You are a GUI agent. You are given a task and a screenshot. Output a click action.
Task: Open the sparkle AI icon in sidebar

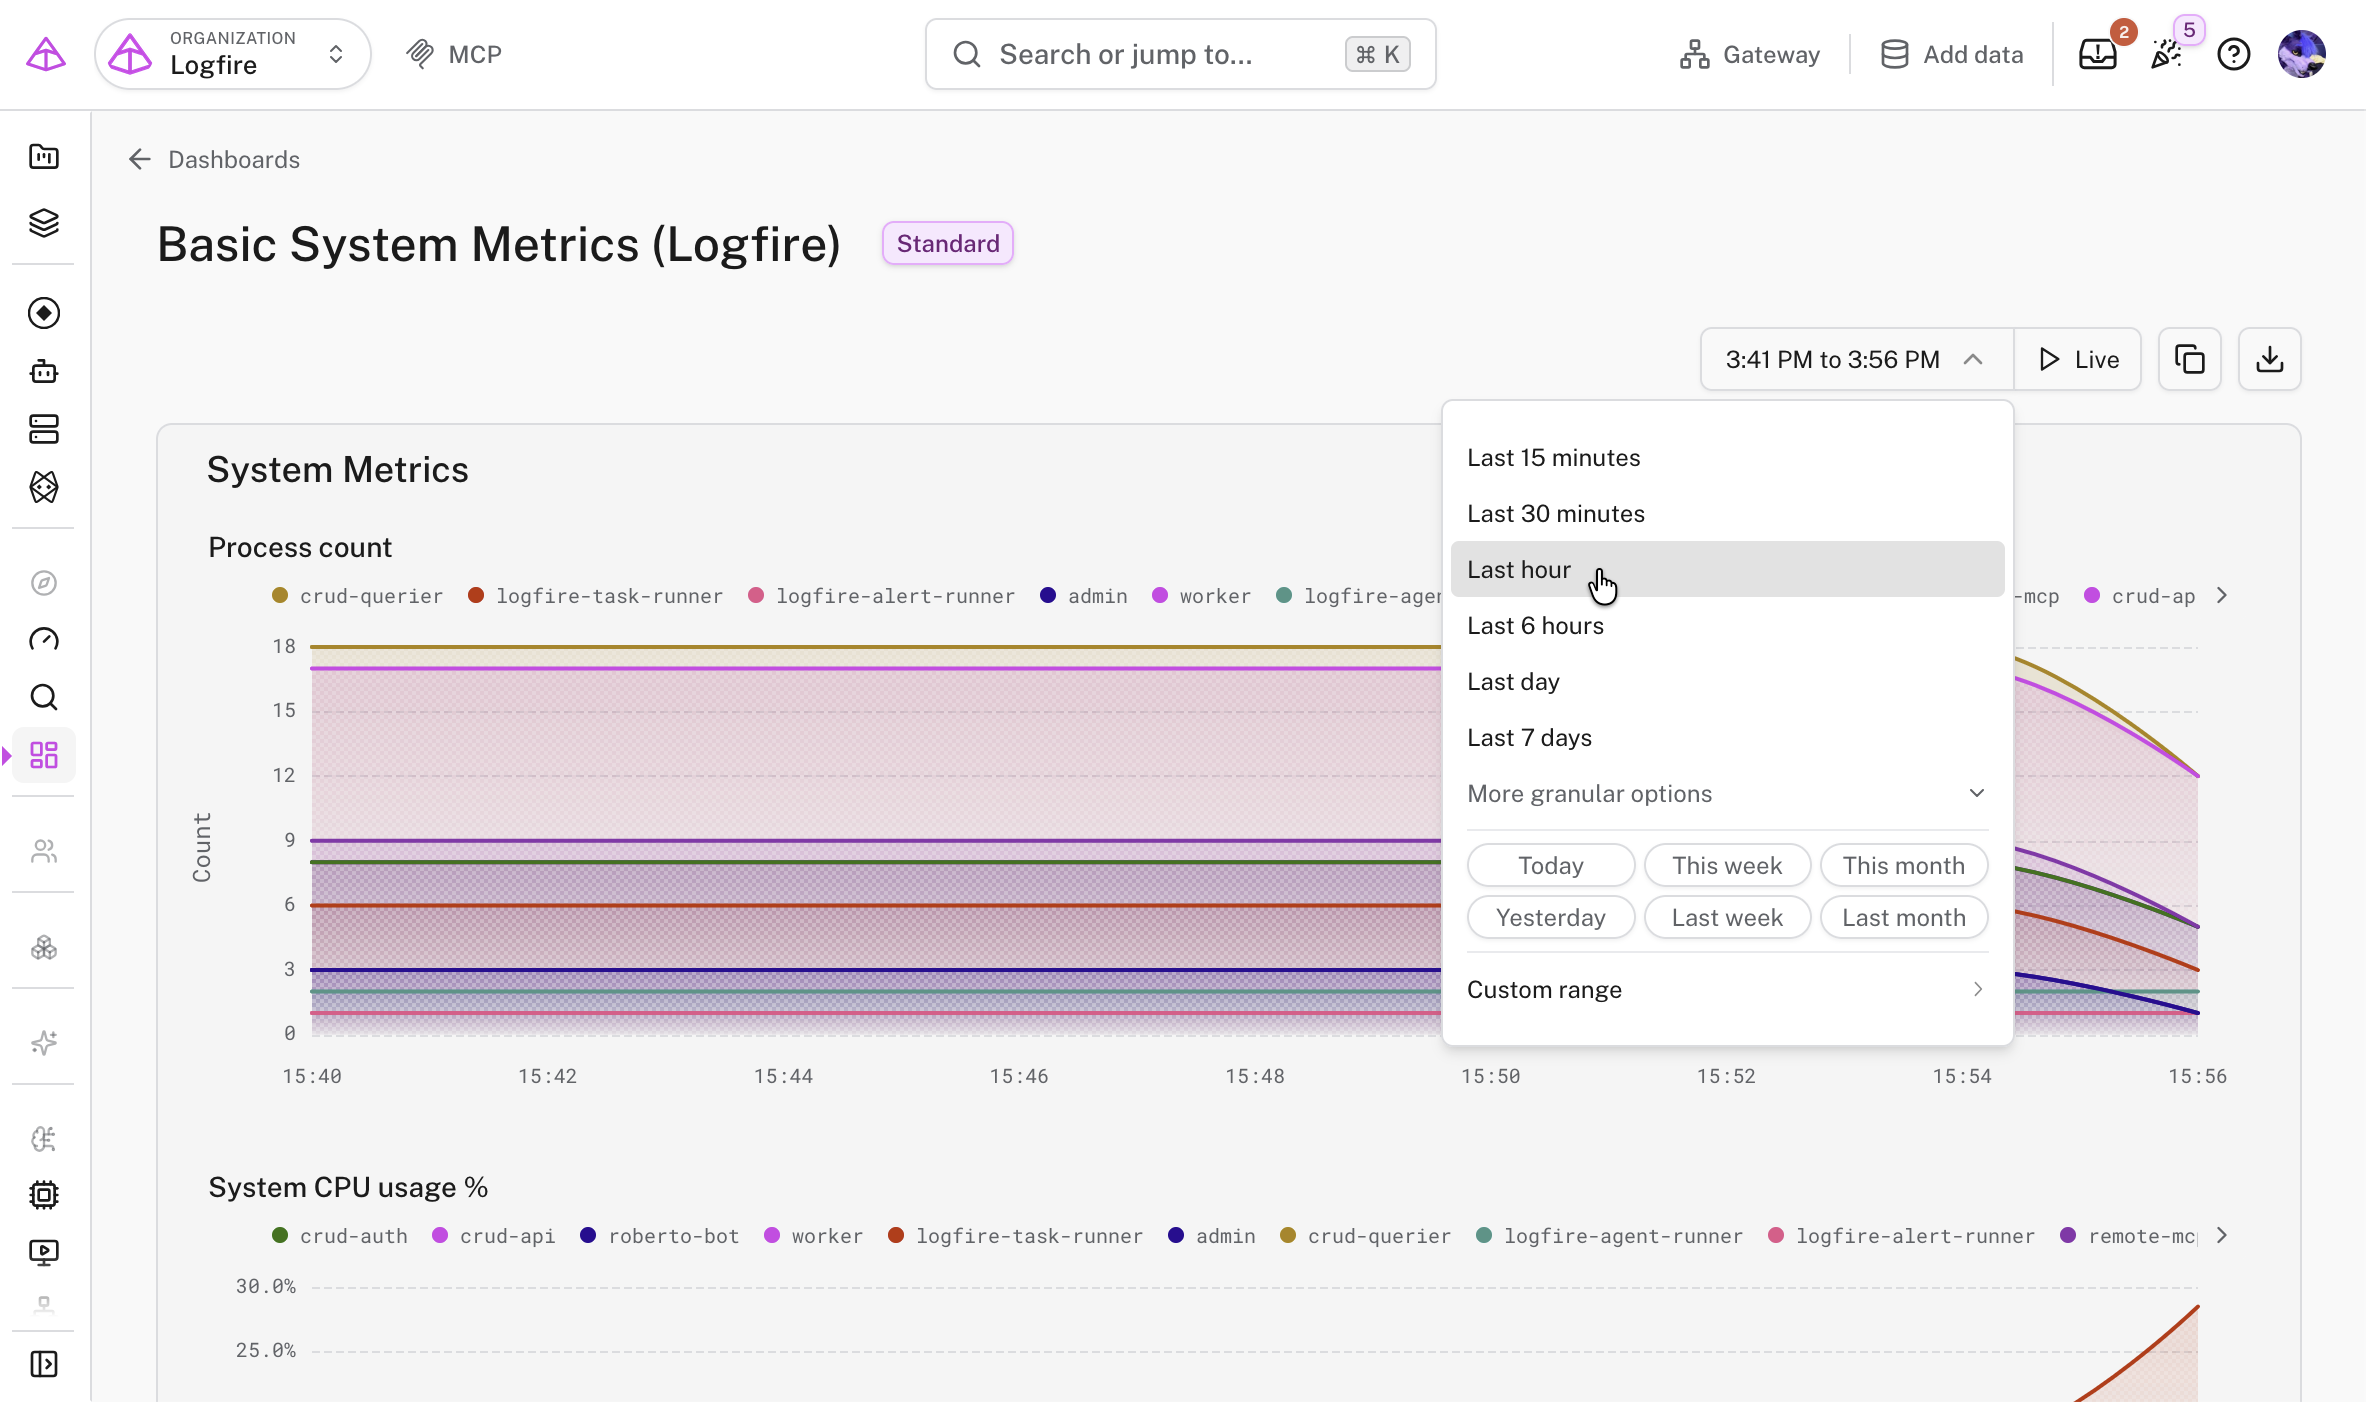44,1042
